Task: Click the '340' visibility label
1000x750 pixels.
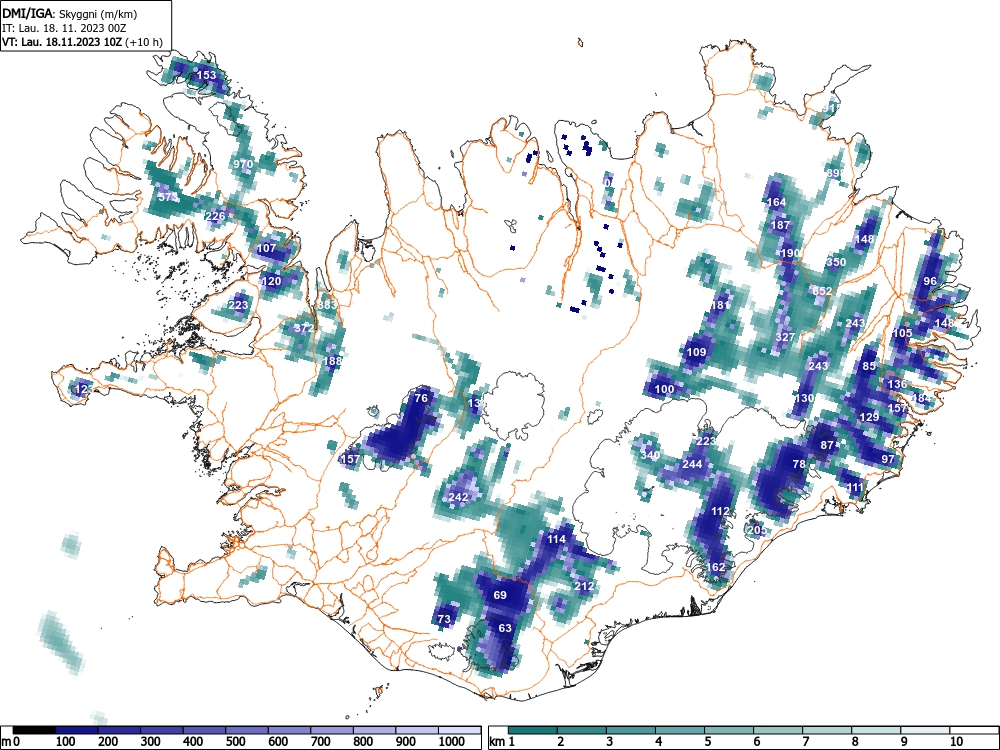Action: pyautogui.click(x=650, y=455)
